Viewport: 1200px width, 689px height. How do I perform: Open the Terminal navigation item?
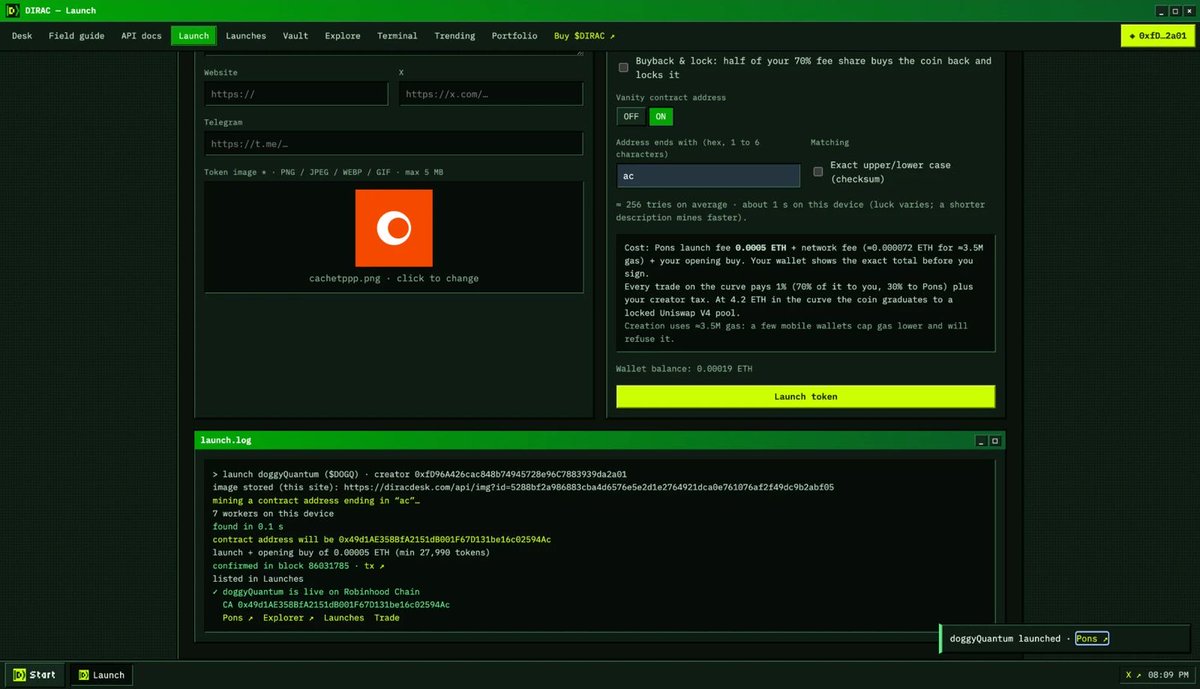397,36
